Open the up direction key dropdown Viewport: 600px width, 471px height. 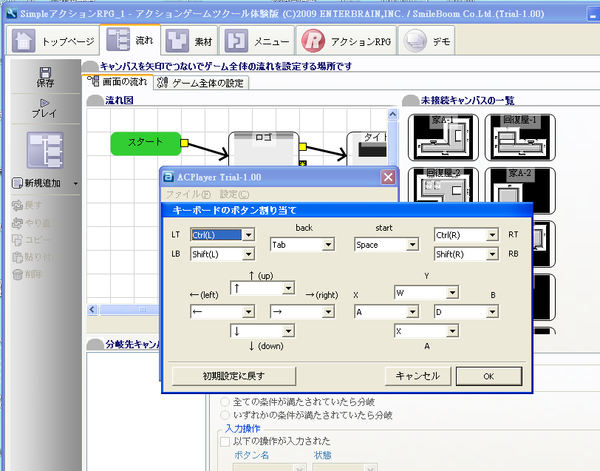pos(288,288)
